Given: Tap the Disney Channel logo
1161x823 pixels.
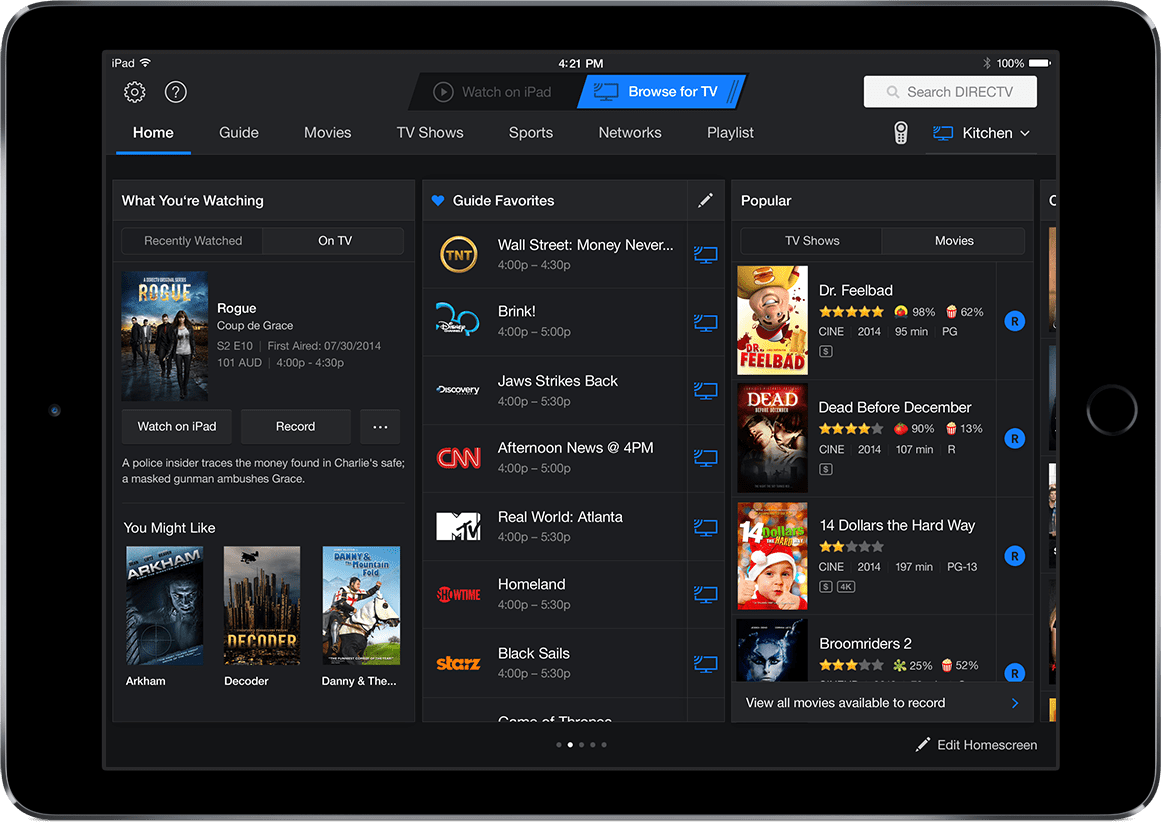Looking at the screenshot, I should (457, 319).
